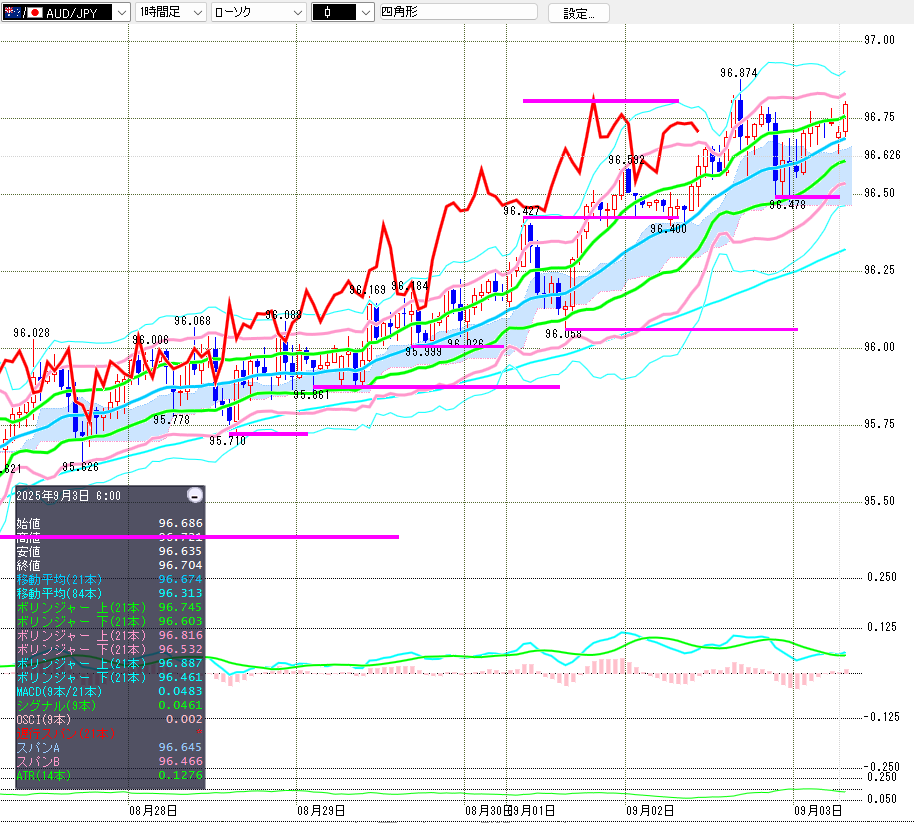Click the 95.50 price axis label
Screen dimensions: 914x823
[879, 501]
